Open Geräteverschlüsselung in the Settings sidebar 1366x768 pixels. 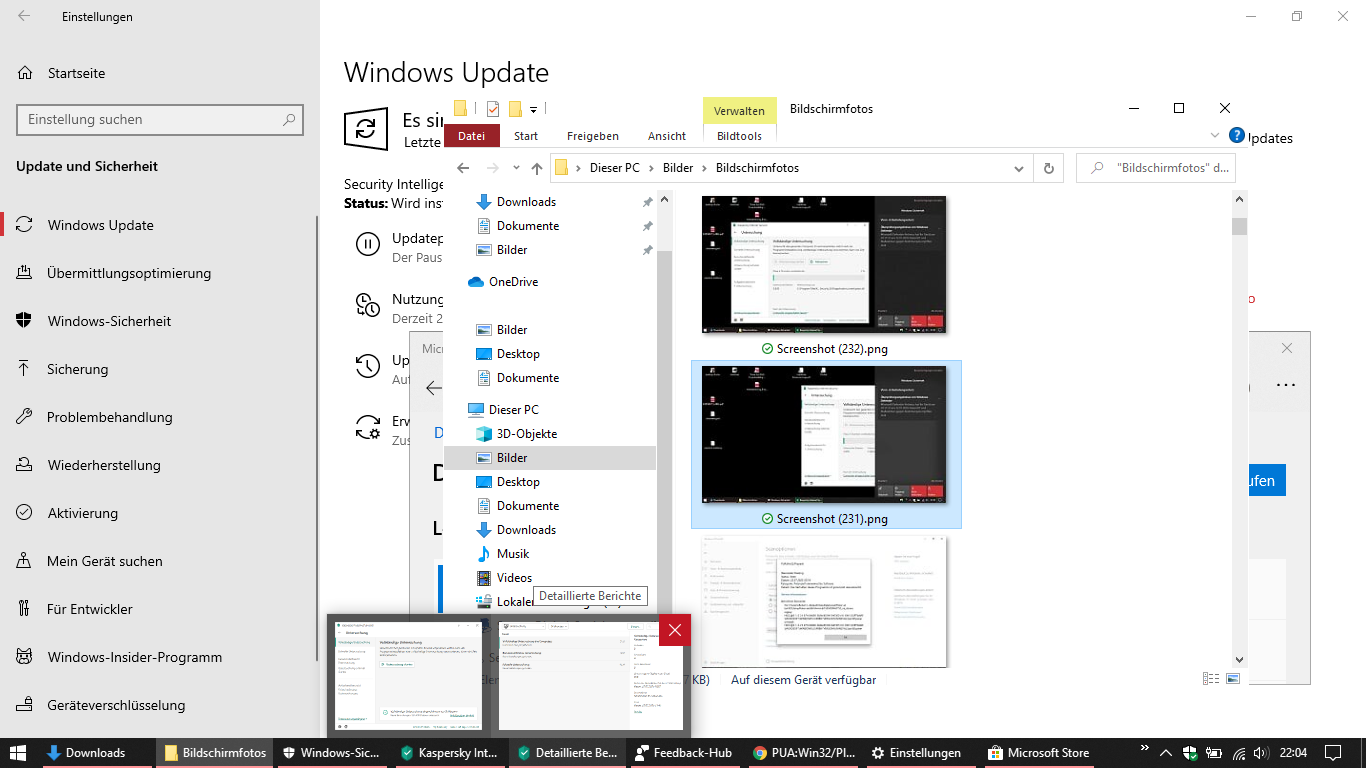click(x=116, y=705)
